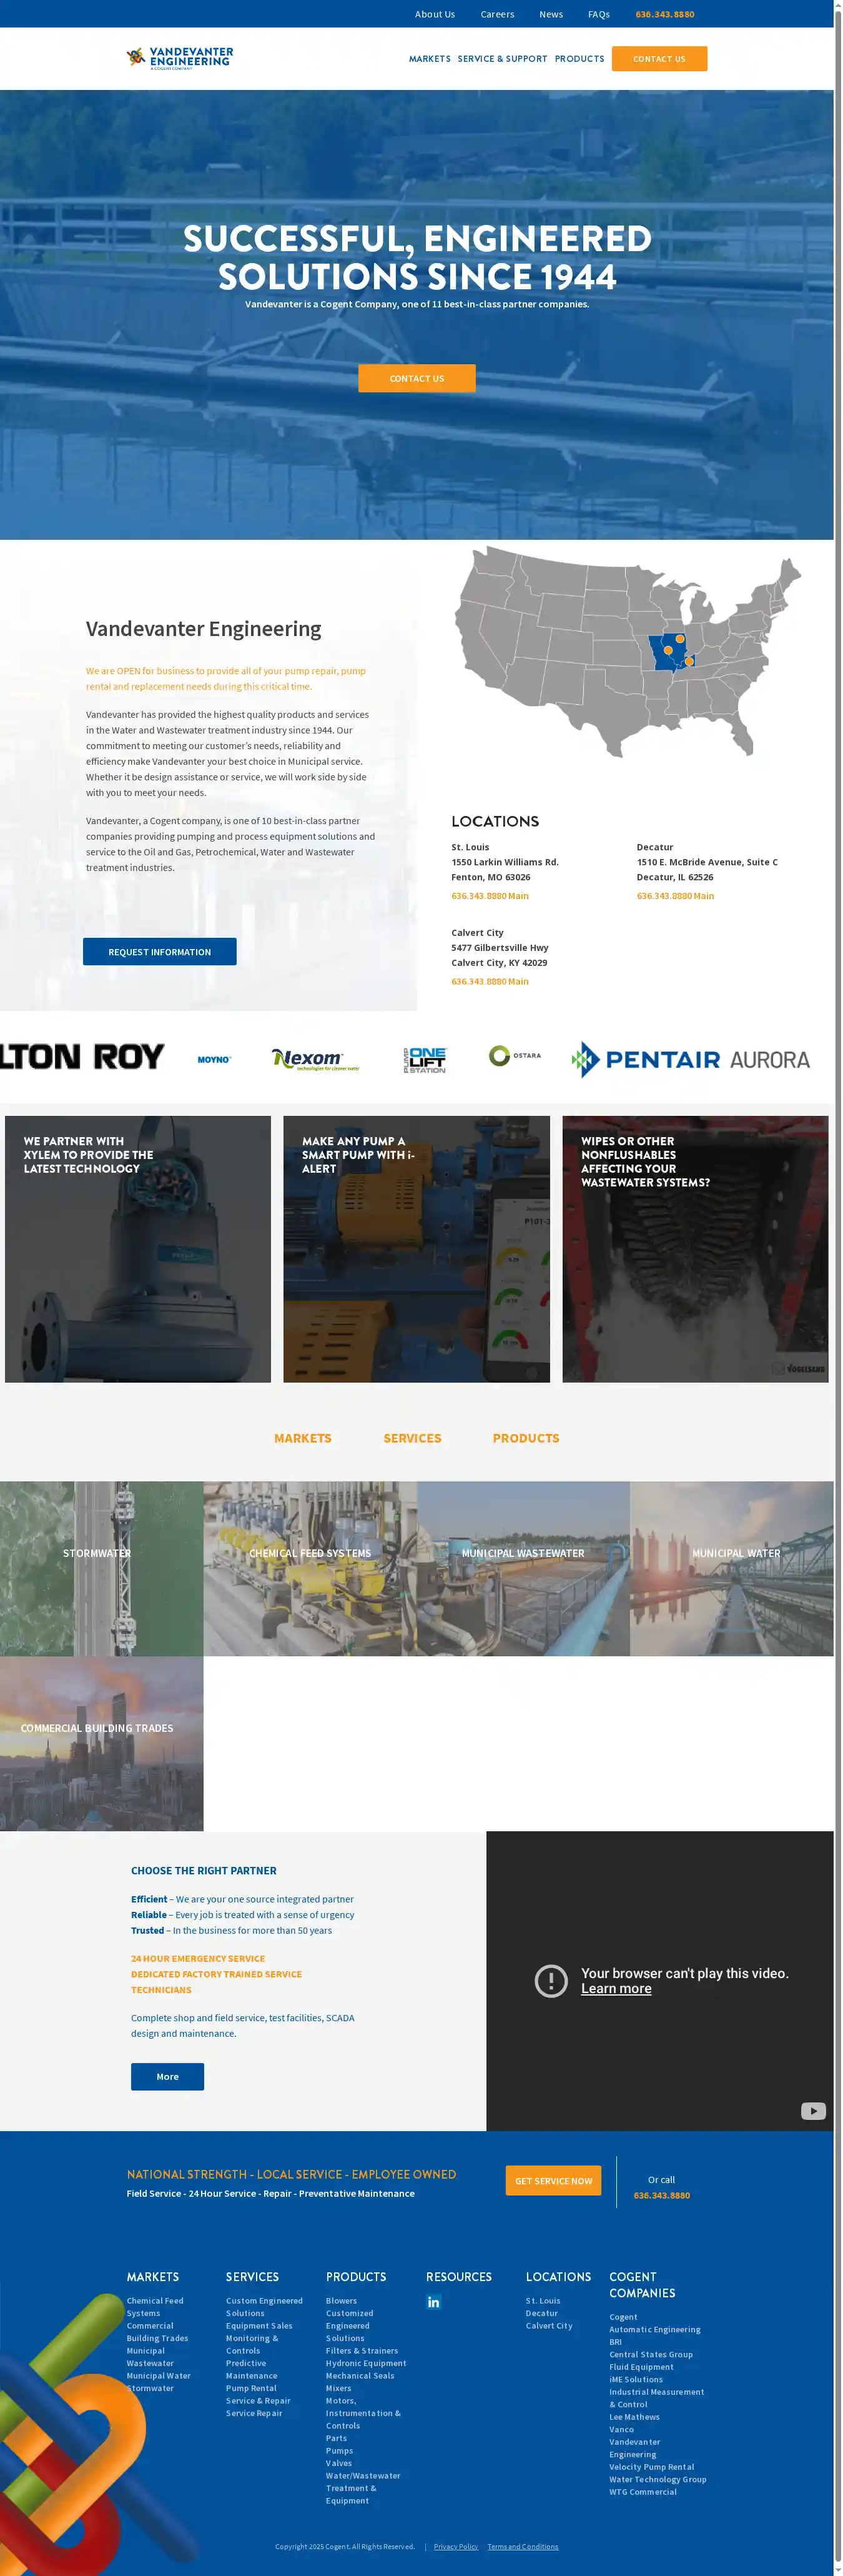Click the Pentair Aurora partner logo
This screenshot has height=2576, width=843.
pos(691,1059)
